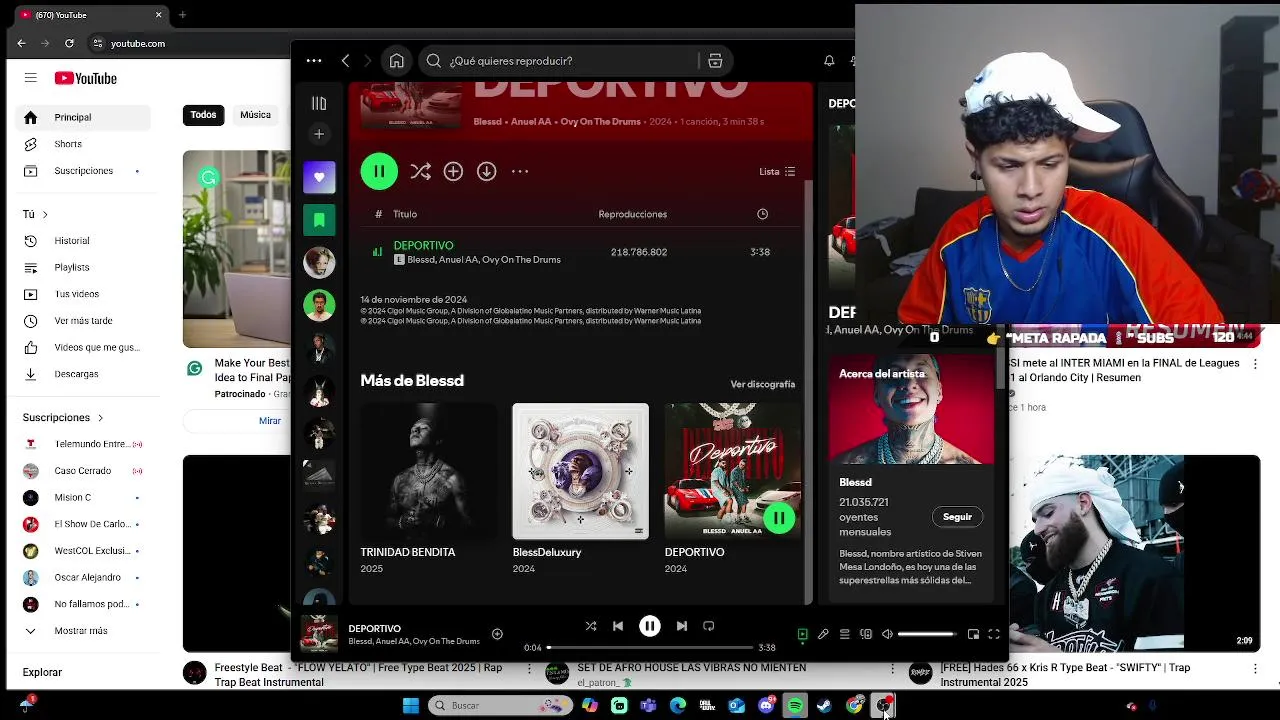Image resolution: width=1280 pixels, height=720 pixels.
Task: Open Discord from the Windows taskbar
Action: pyautogui.click(x=766, y=706)
